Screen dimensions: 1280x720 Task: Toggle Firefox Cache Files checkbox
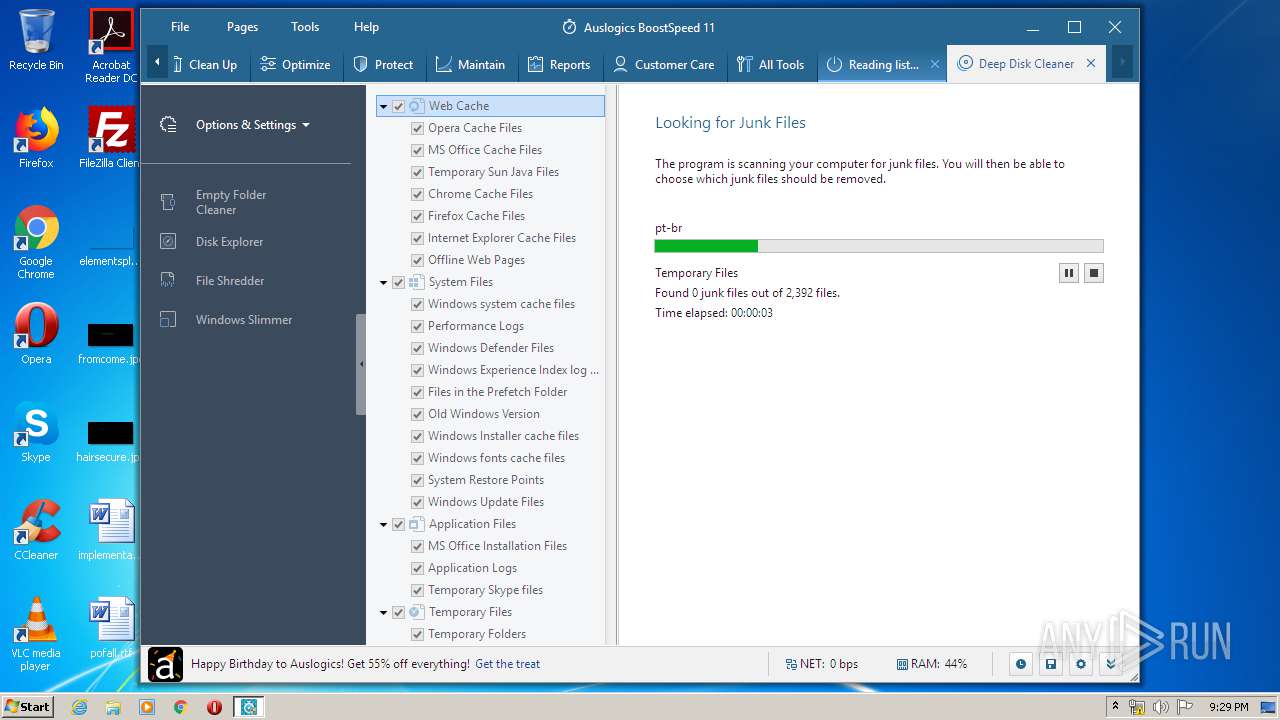(x=418, y=216)
